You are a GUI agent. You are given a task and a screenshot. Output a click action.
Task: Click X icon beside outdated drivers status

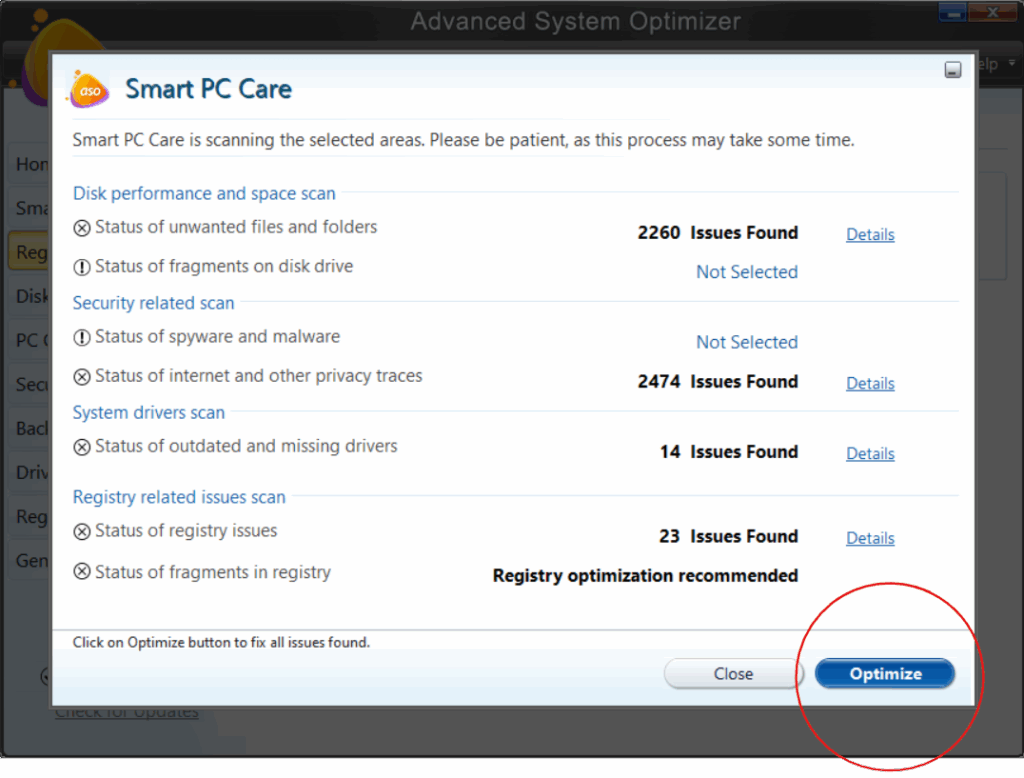[x=82, y=447]
